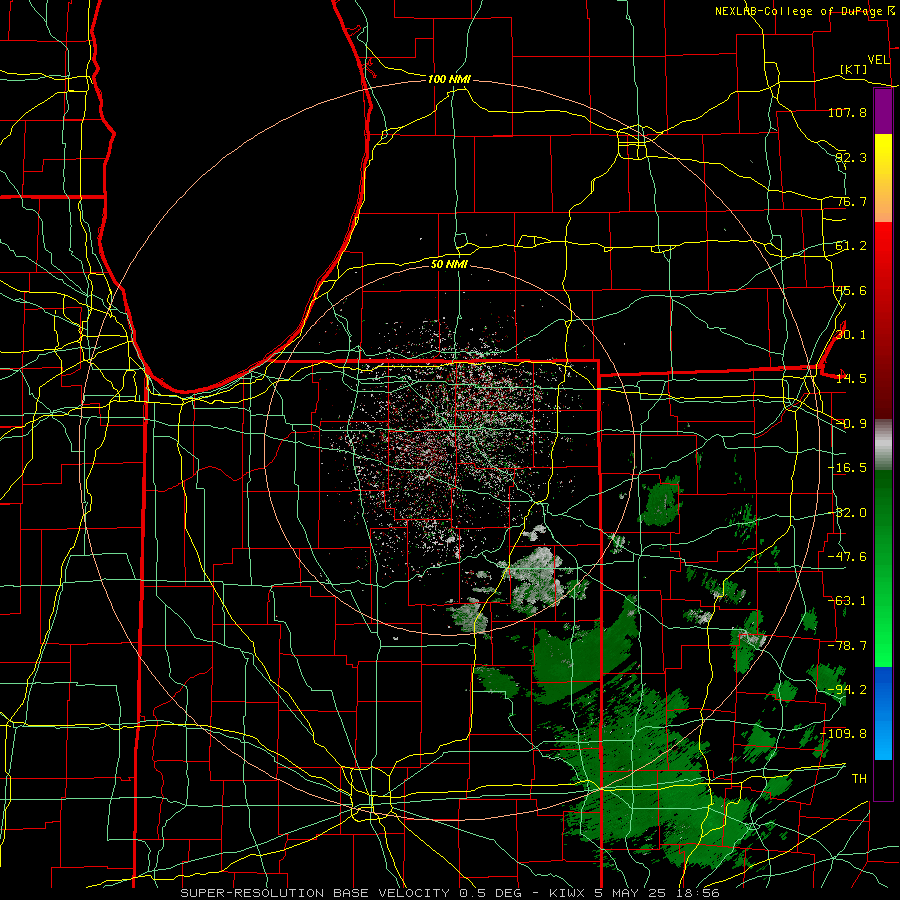Select the 14.5 velocity scale label
The height and width of the screenshot is (900, 900).
[x=851, y=379]
